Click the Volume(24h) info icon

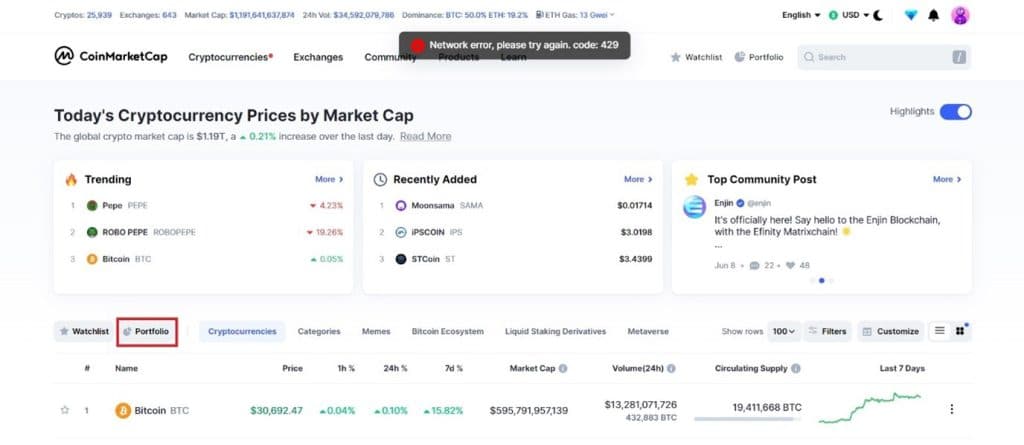[x=671, y=369]
